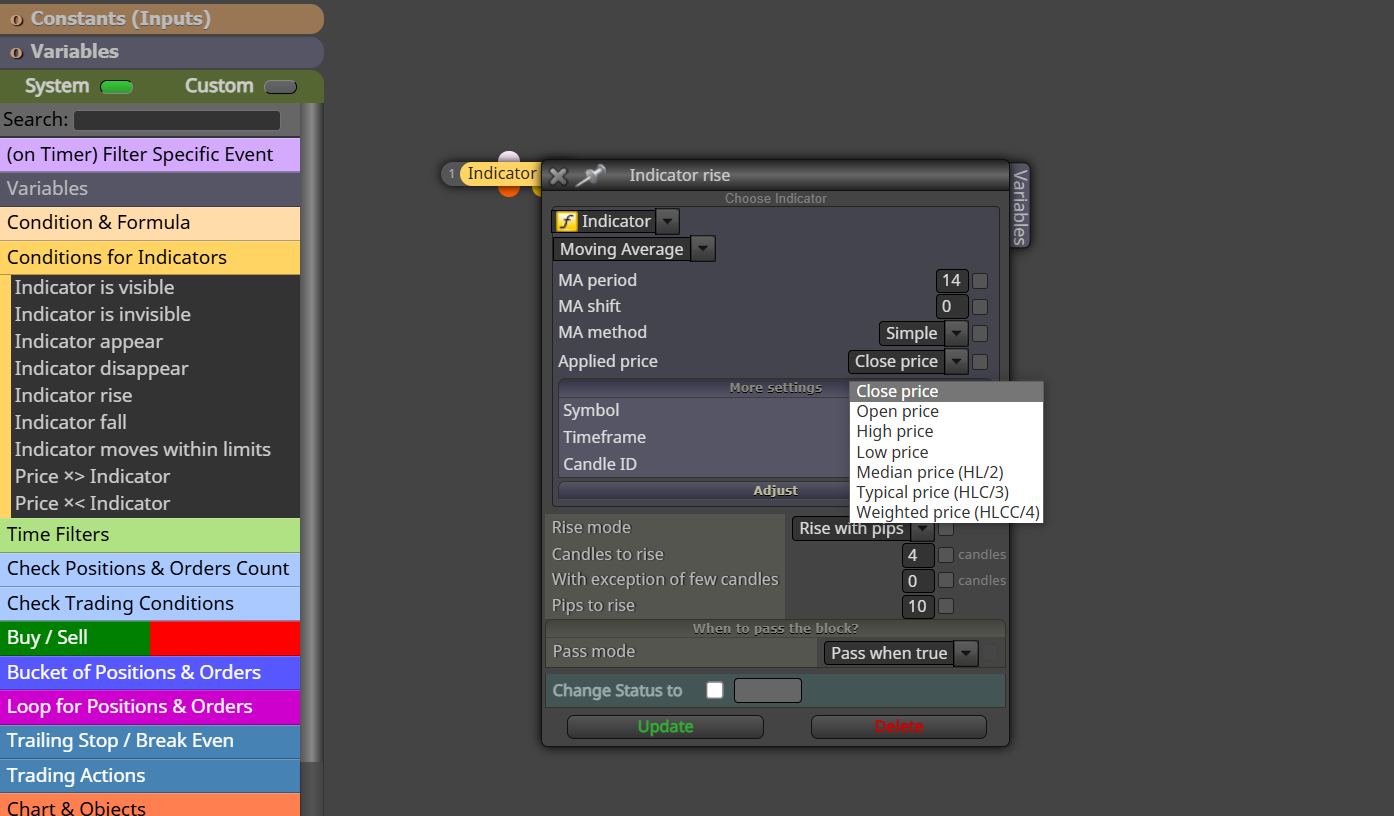Viewport: 1394px width, 816px height.
Task: Click the More settings header
Action: pos(775,387)
